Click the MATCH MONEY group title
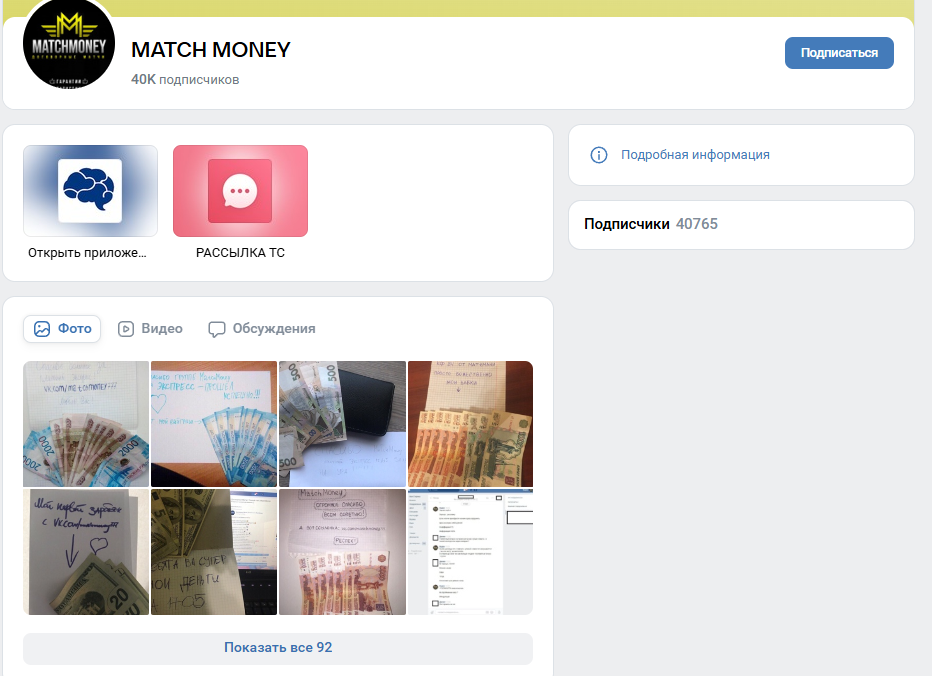 (210, 50)
